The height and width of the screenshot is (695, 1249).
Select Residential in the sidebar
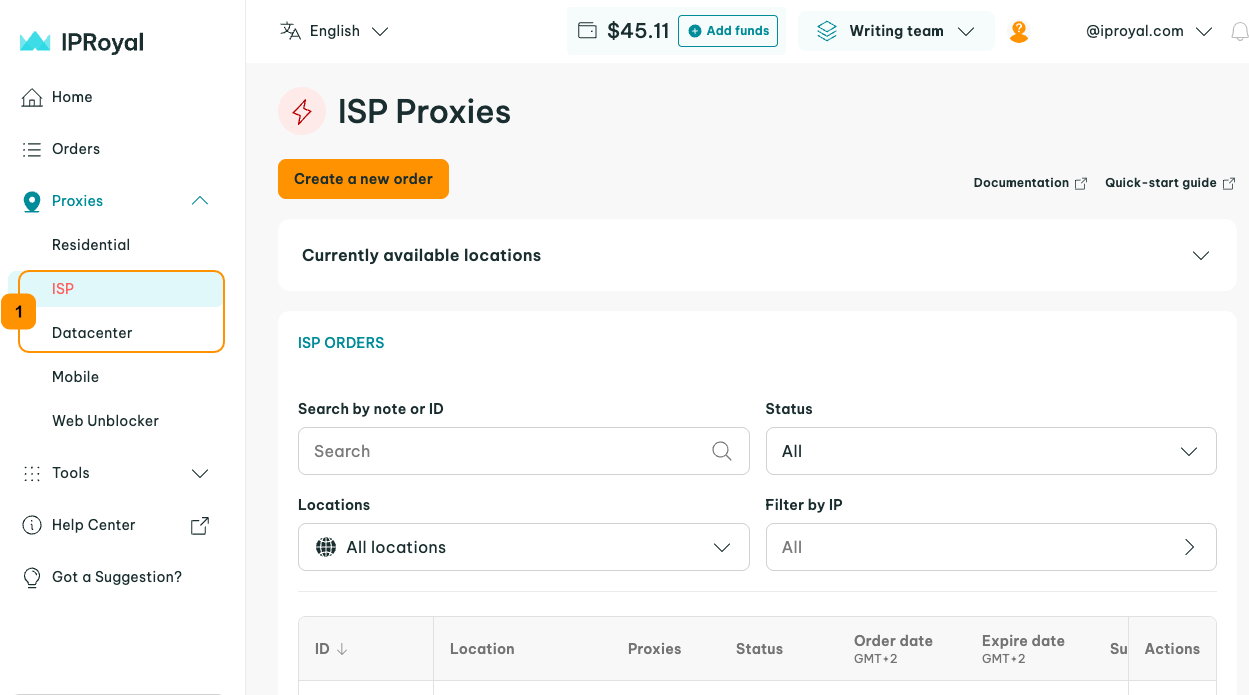pyautogui.click(x=91, y=245)
